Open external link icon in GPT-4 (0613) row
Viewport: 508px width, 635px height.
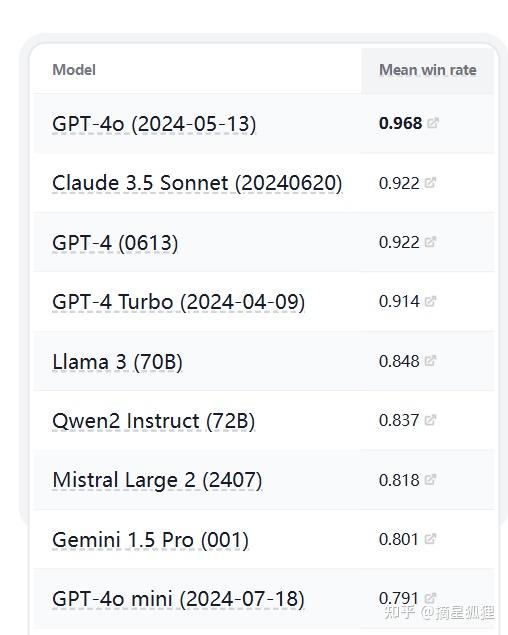coord(430,242)
